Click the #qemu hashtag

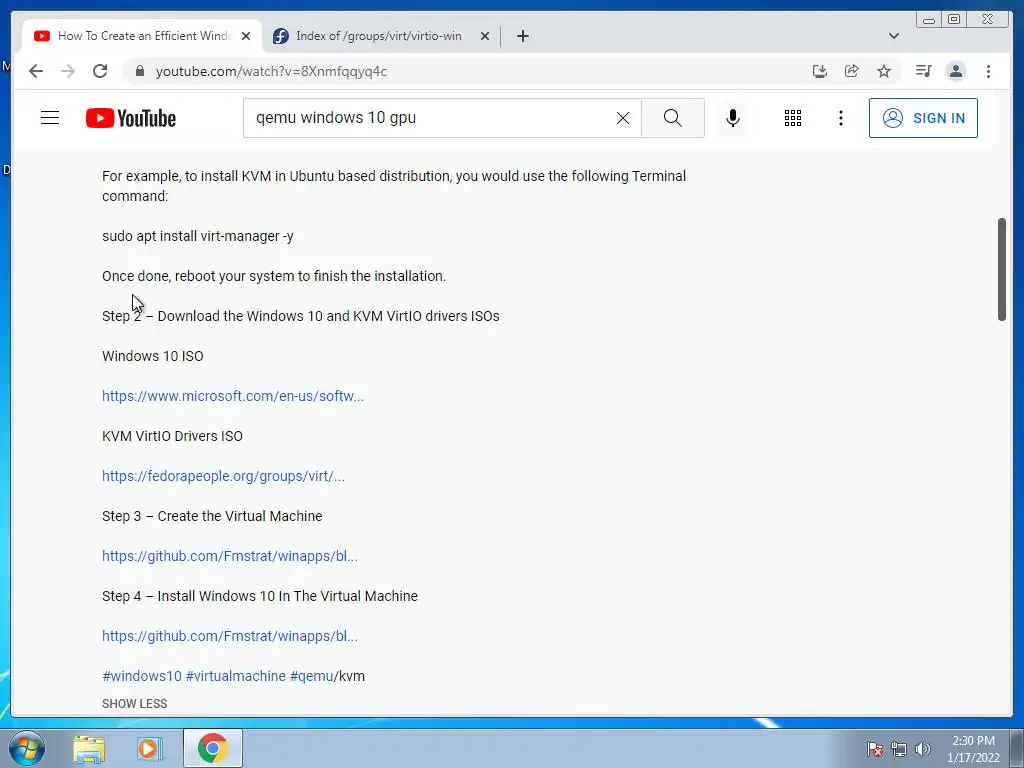pos(312,676)
